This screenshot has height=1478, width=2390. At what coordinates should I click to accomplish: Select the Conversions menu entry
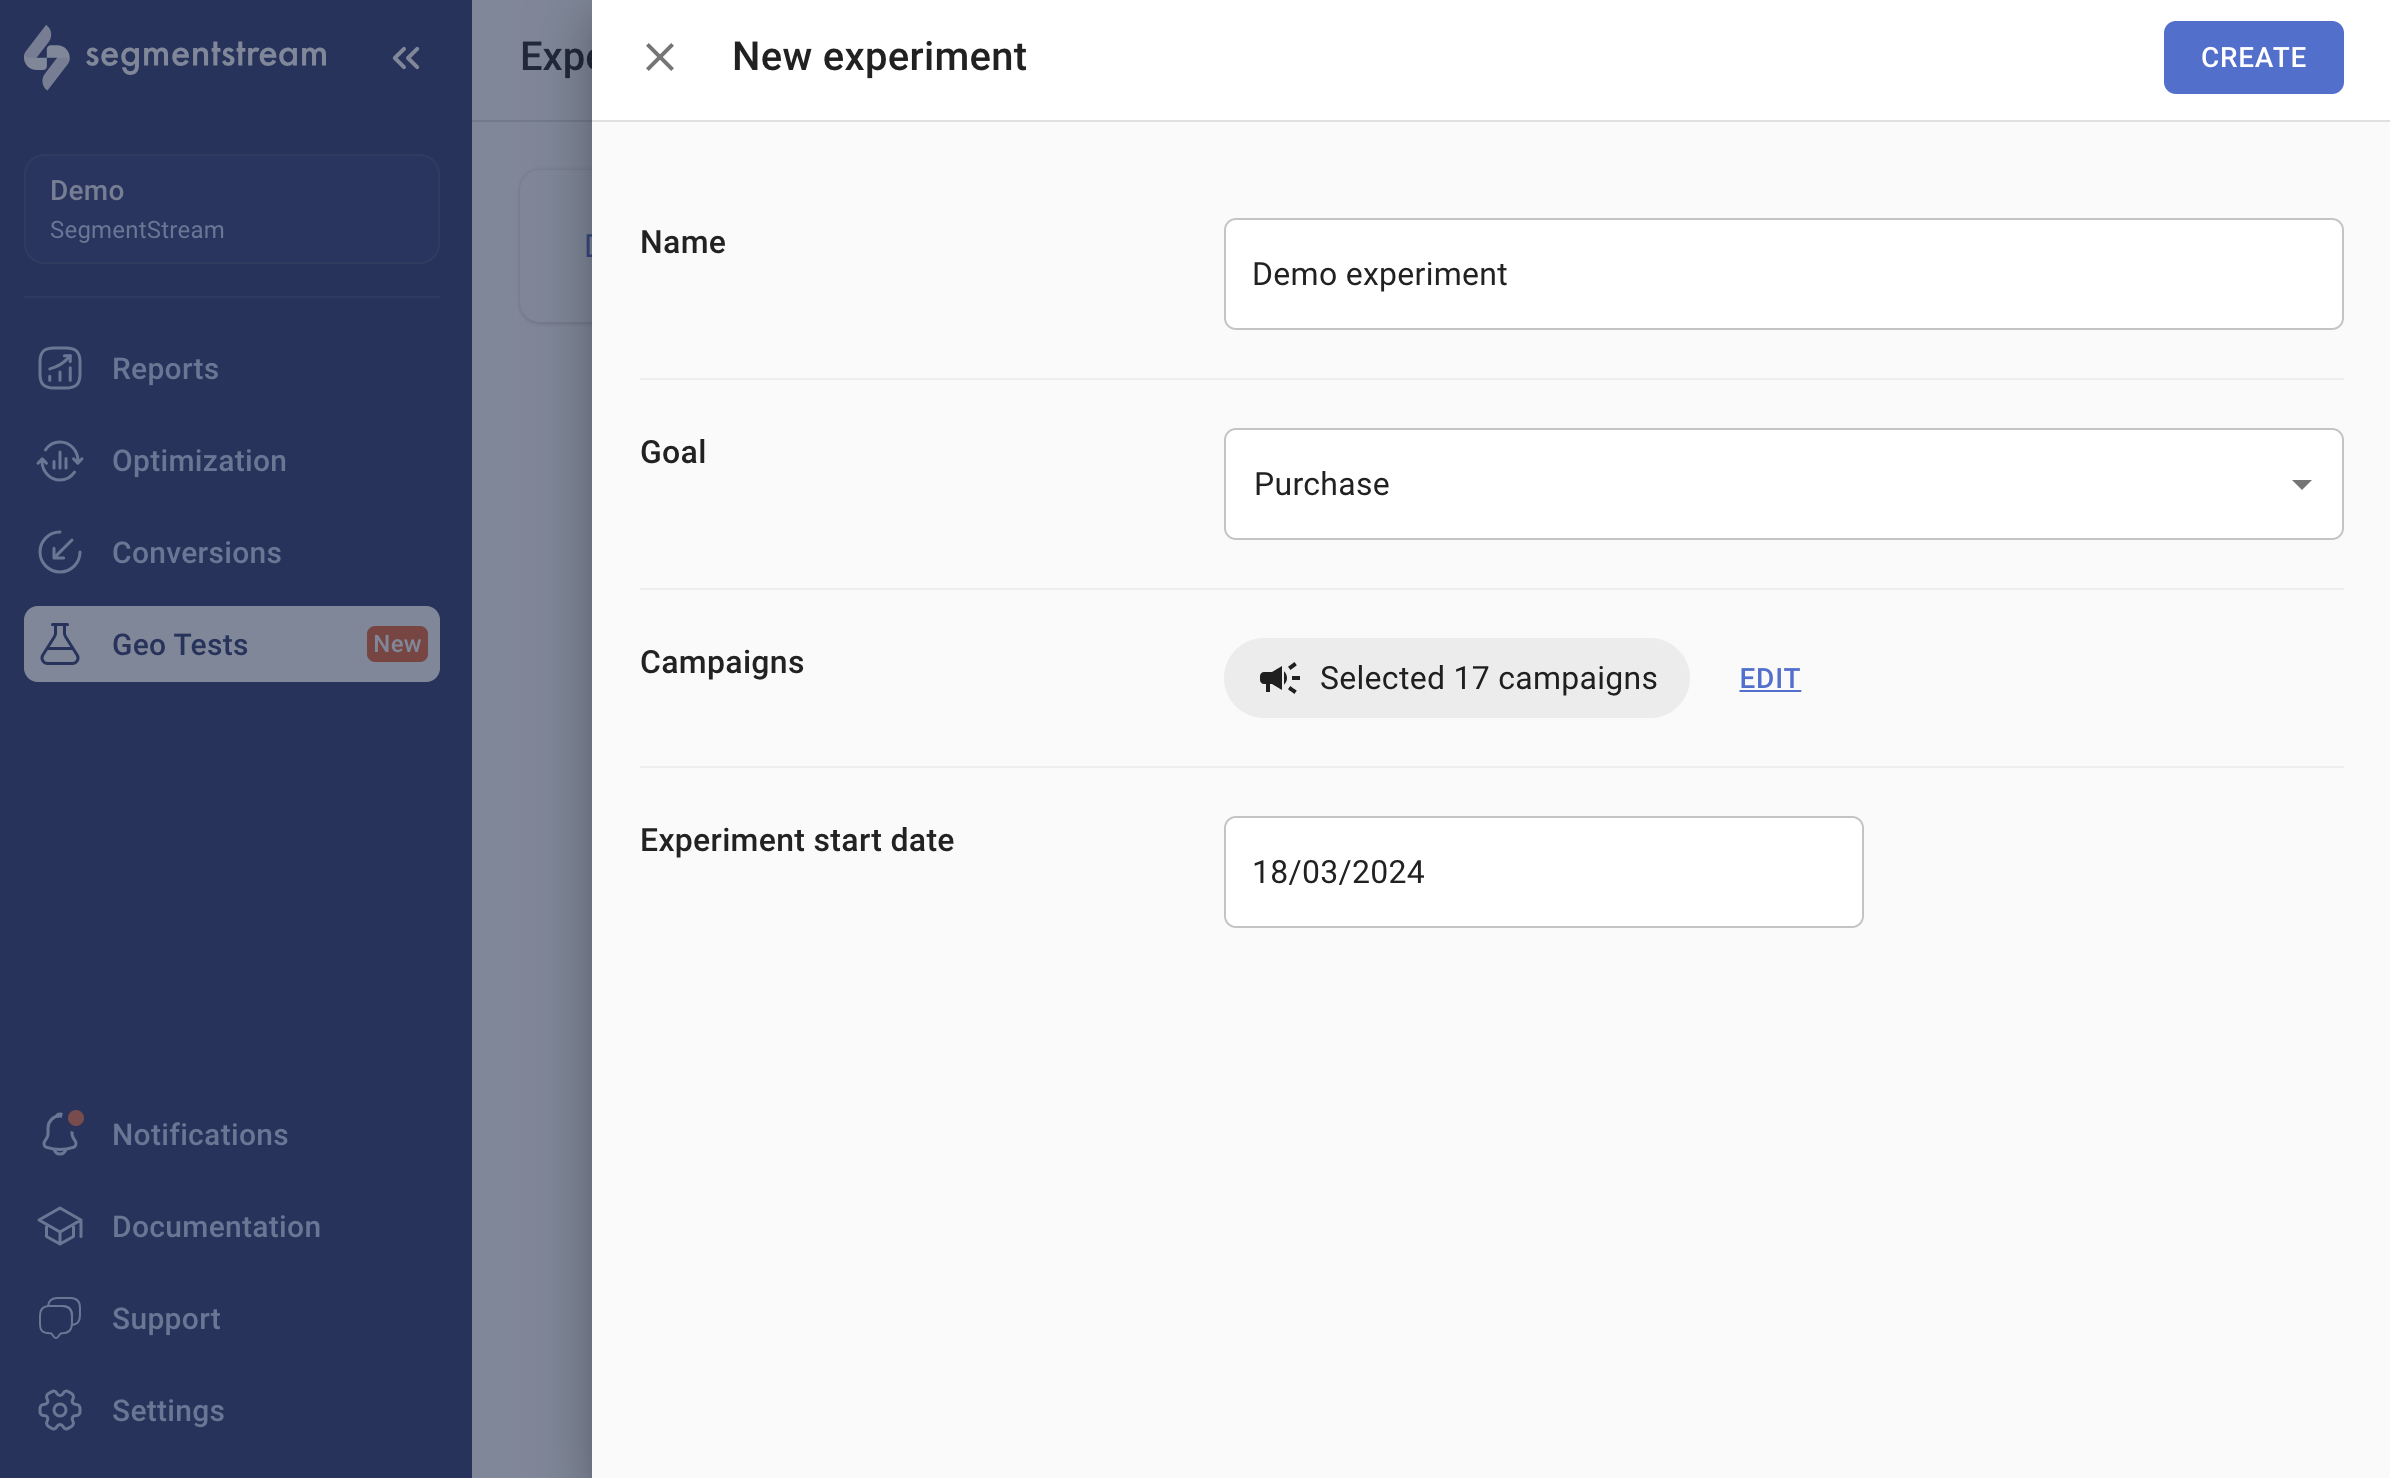(196, 552)
